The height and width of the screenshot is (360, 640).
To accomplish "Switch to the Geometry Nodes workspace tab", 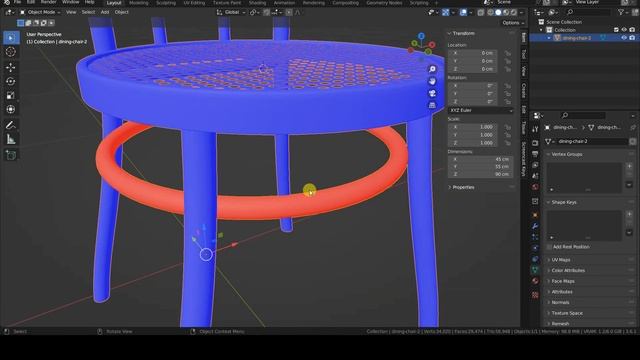I will [x=384, y=3].
